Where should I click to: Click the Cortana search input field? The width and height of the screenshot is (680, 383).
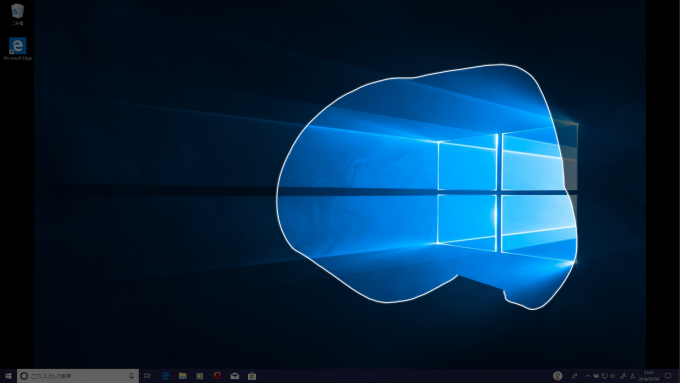click(x=78, y=376)
